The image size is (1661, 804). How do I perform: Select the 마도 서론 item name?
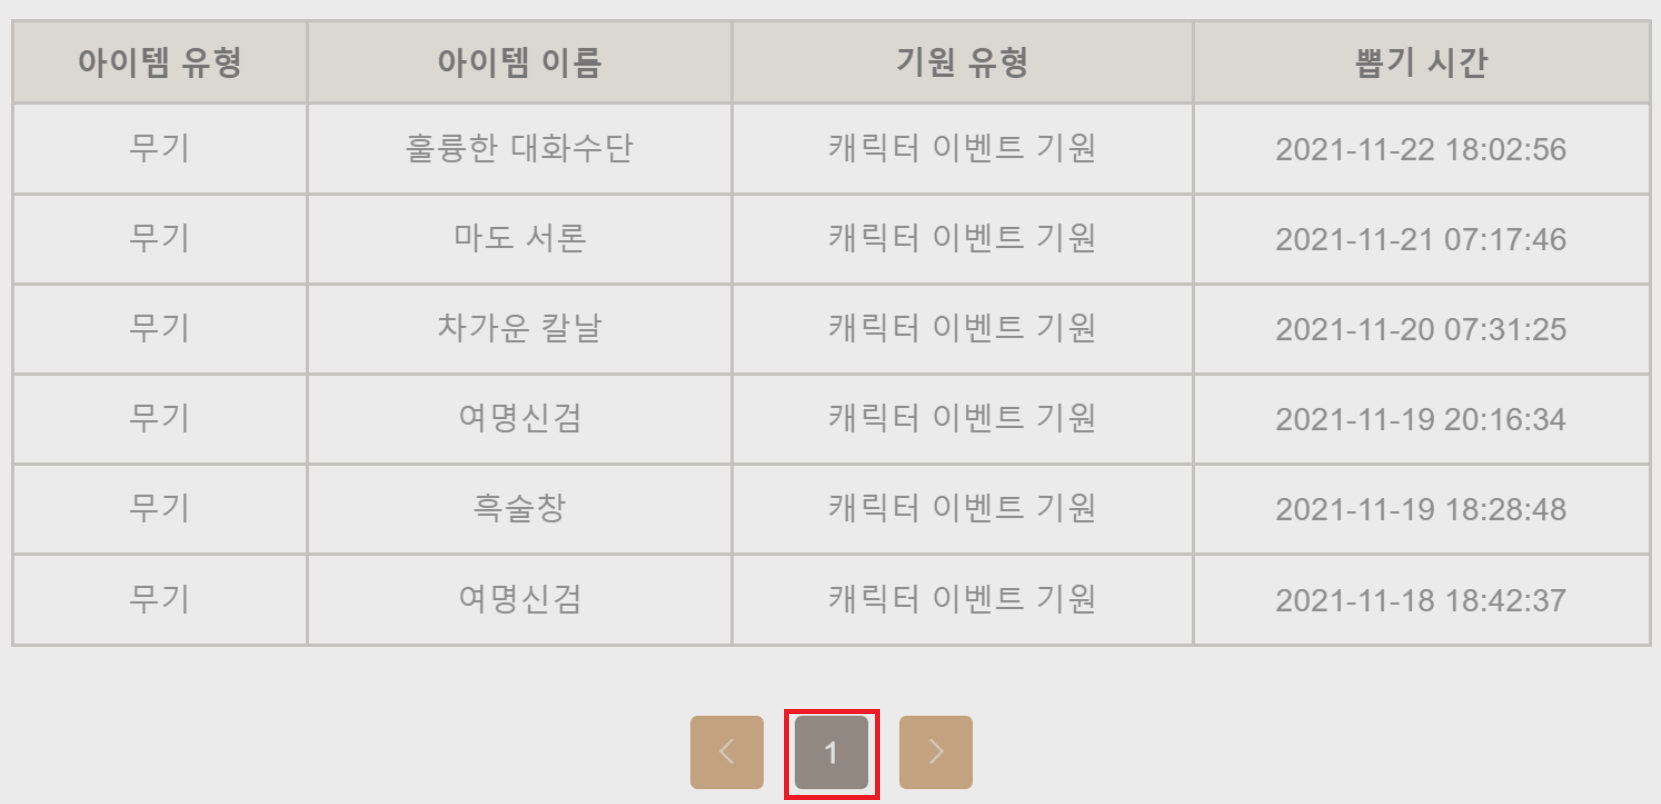tap(519, 238)
